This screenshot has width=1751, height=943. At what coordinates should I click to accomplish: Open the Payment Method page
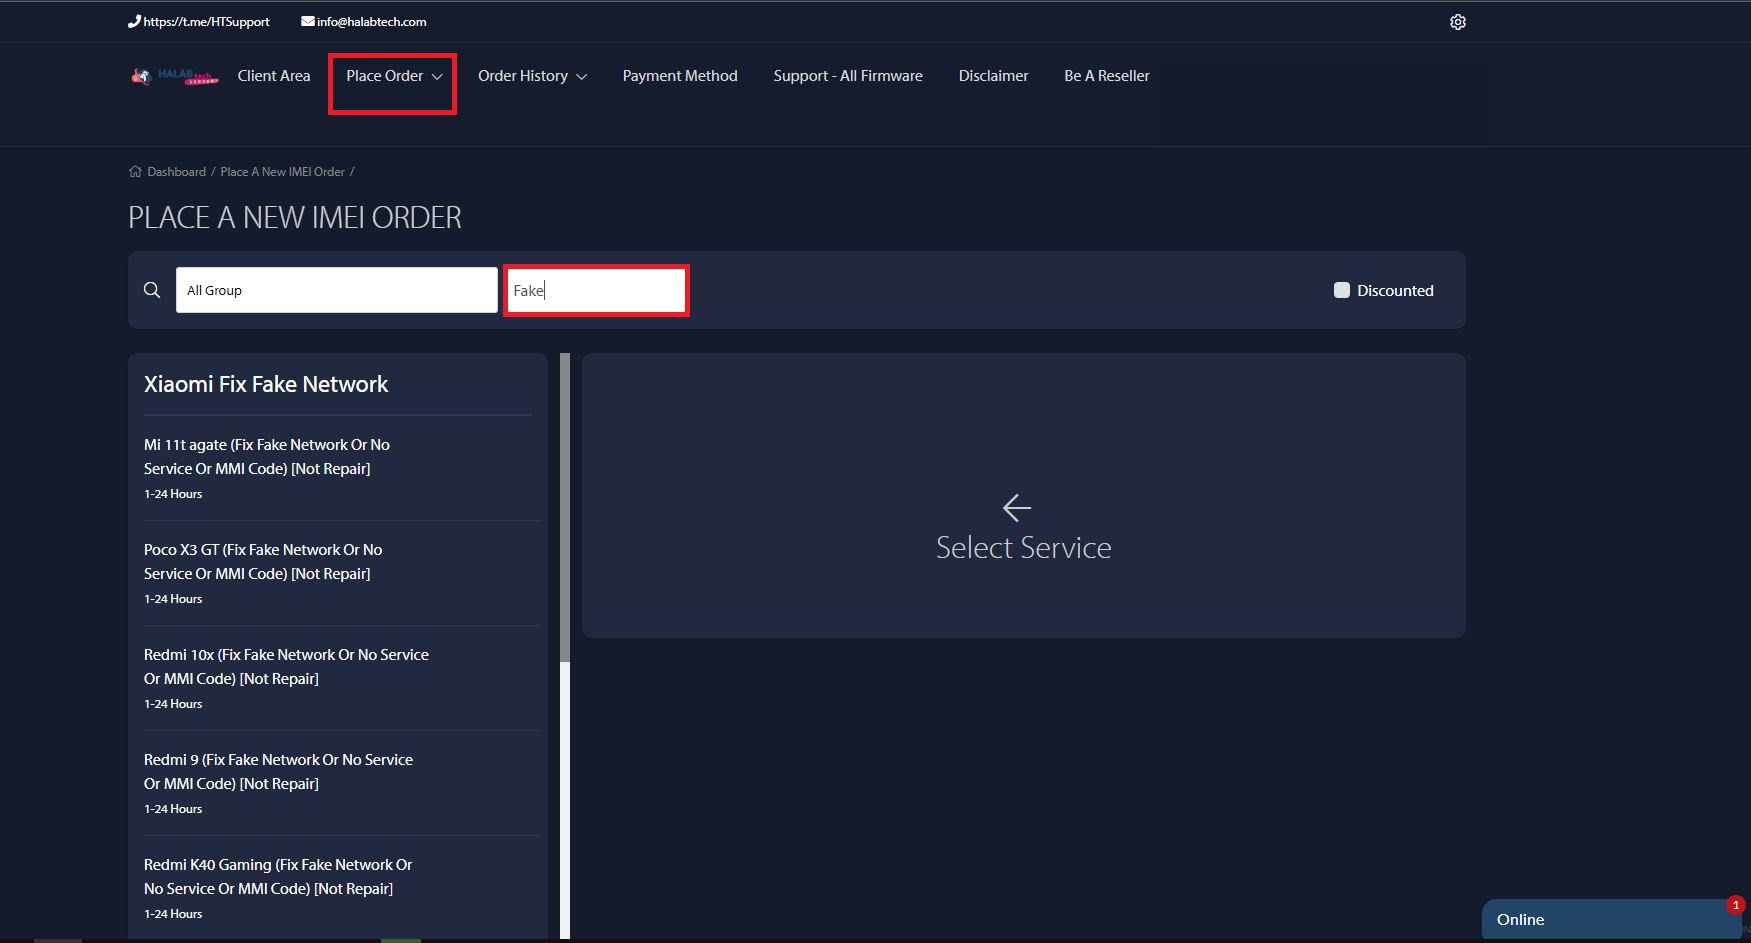[x=680, y=76]
